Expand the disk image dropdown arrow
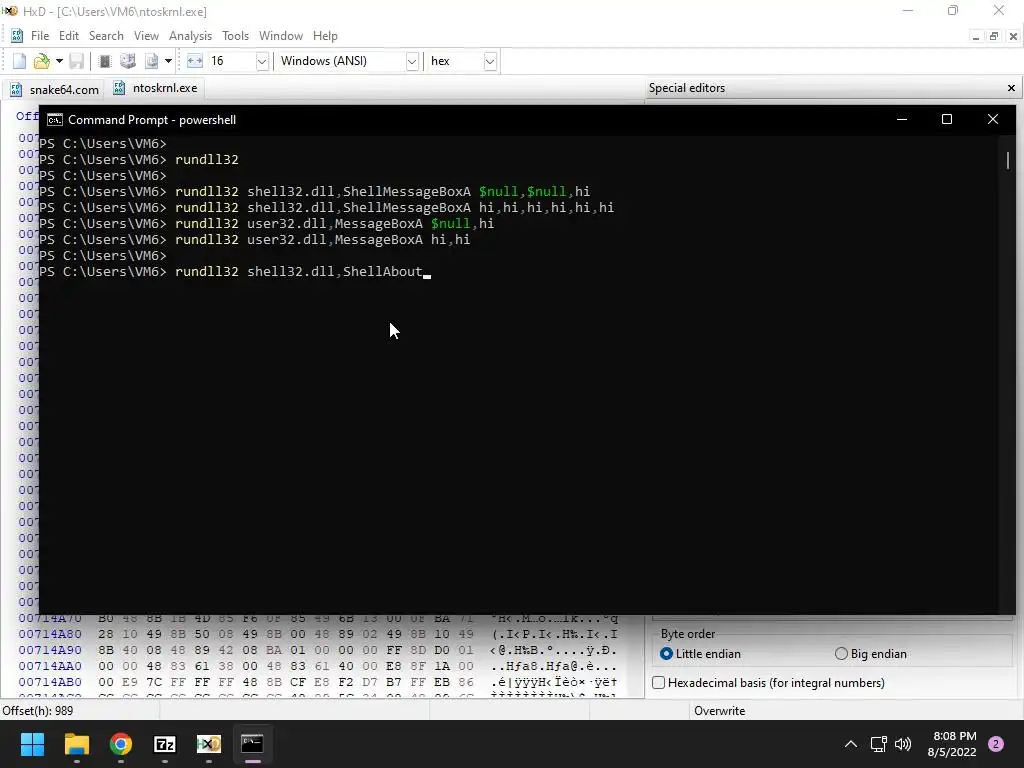The height and width of the screenshot is (768, 1024). (x=168, y=61)
